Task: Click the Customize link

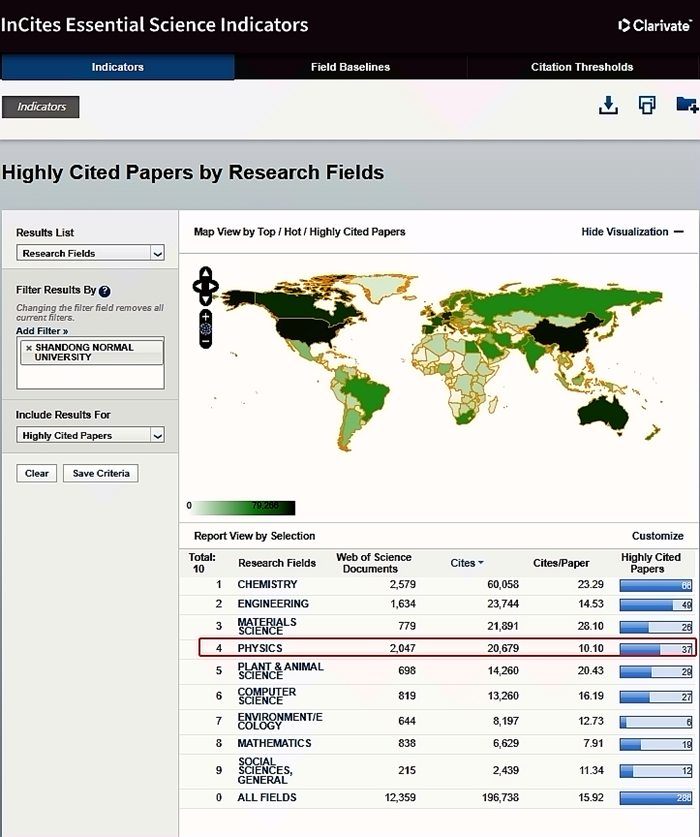Action: click(657, 536)
